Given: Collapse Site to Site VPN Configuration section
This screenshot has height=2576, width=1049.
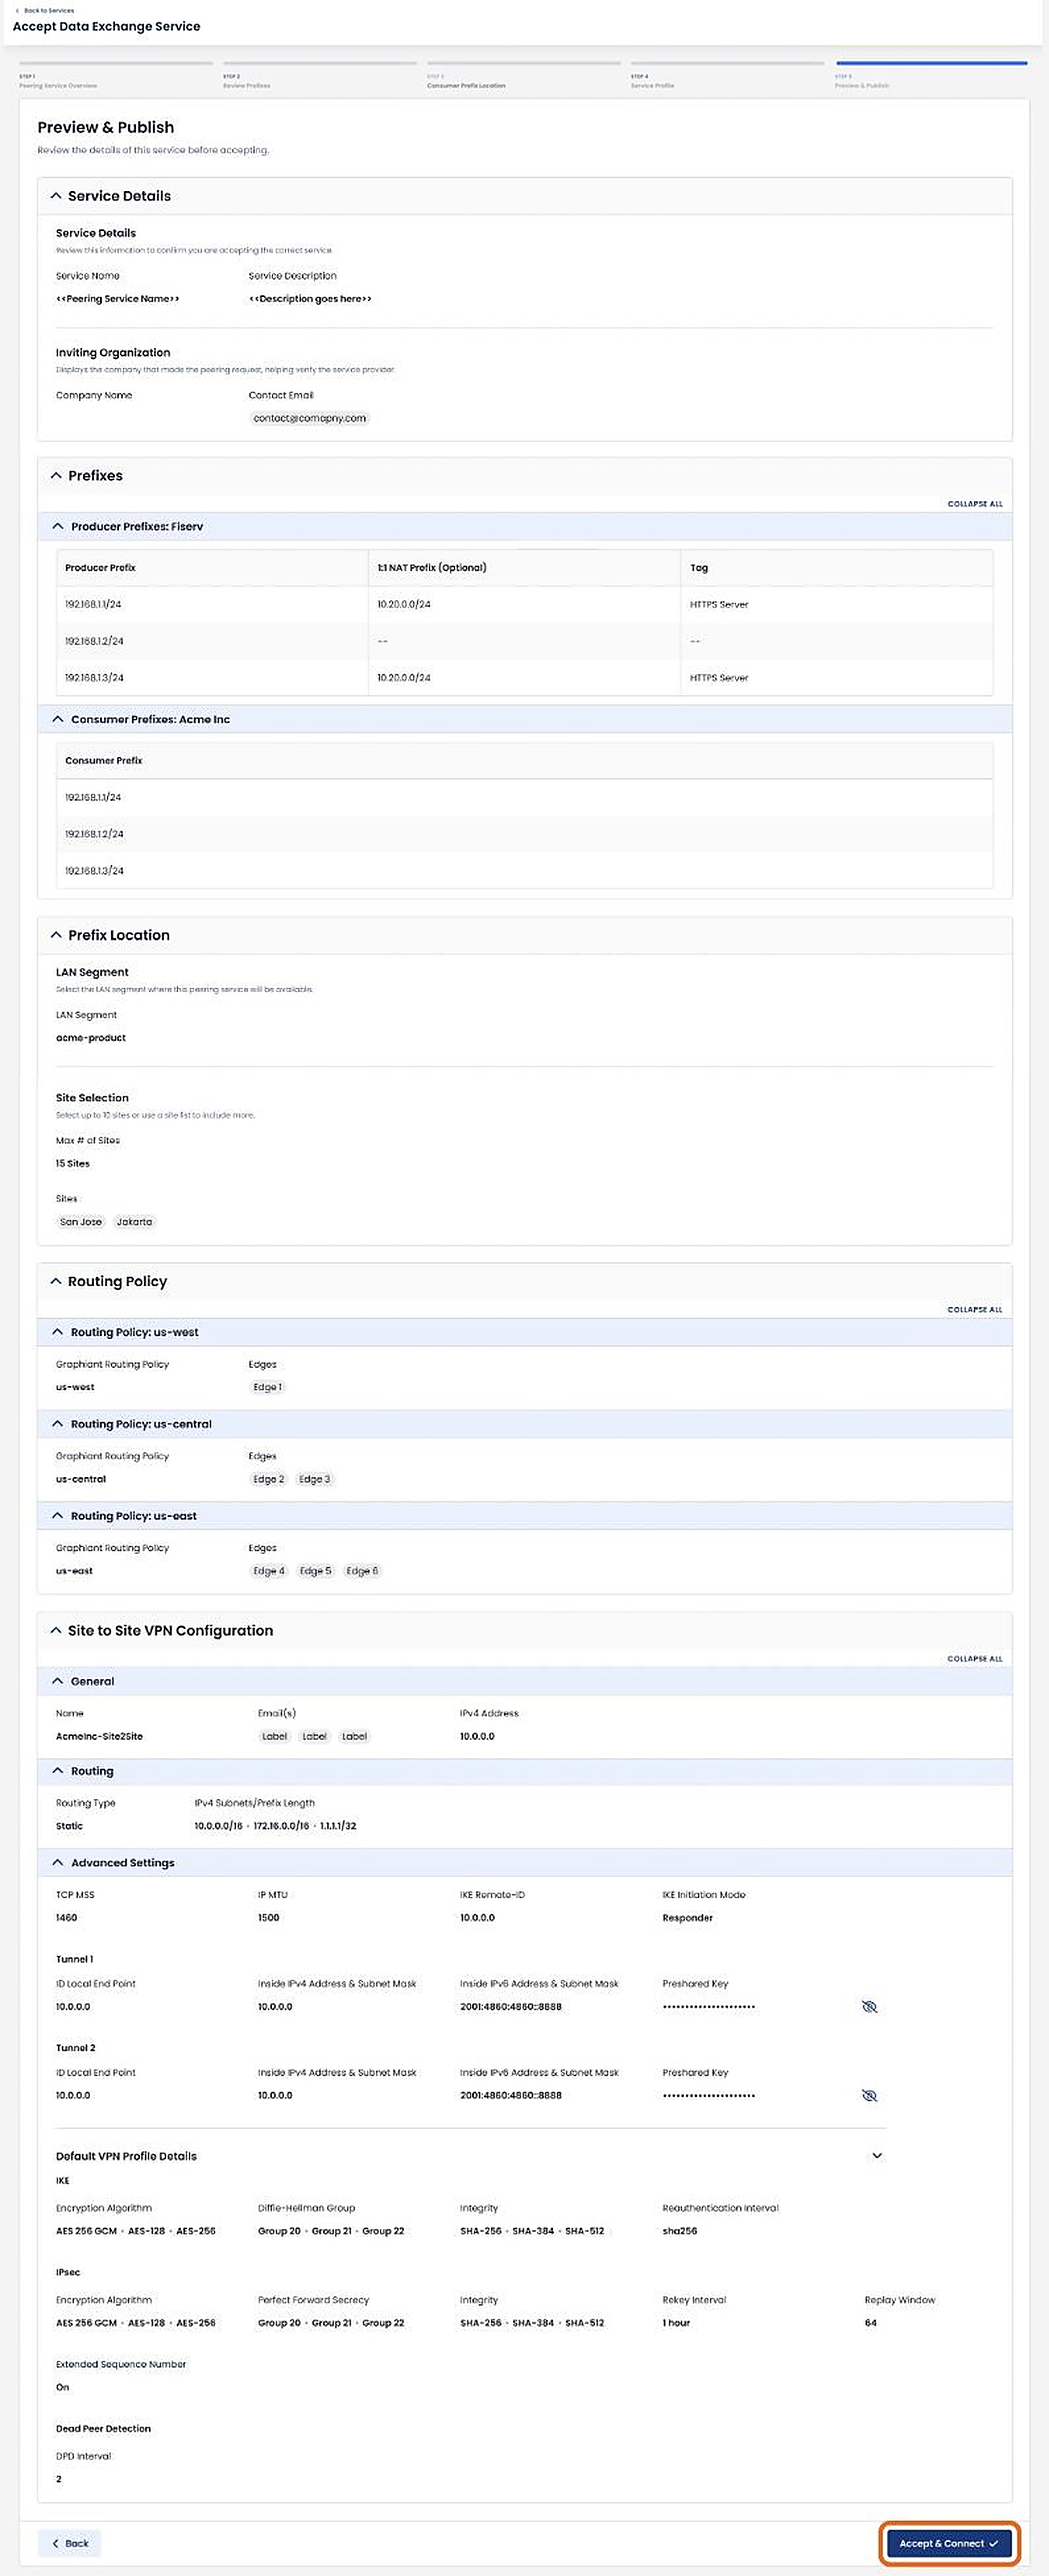Looking at the screenshot, I should click(56, 1630).
